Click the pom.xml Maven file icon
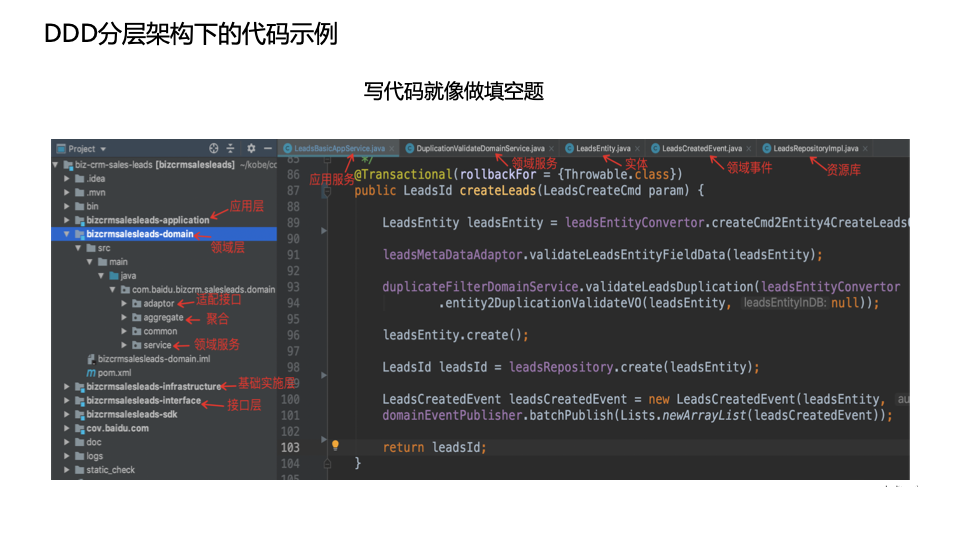The width and height of the screenshot is (960, 540). point(91,373)
